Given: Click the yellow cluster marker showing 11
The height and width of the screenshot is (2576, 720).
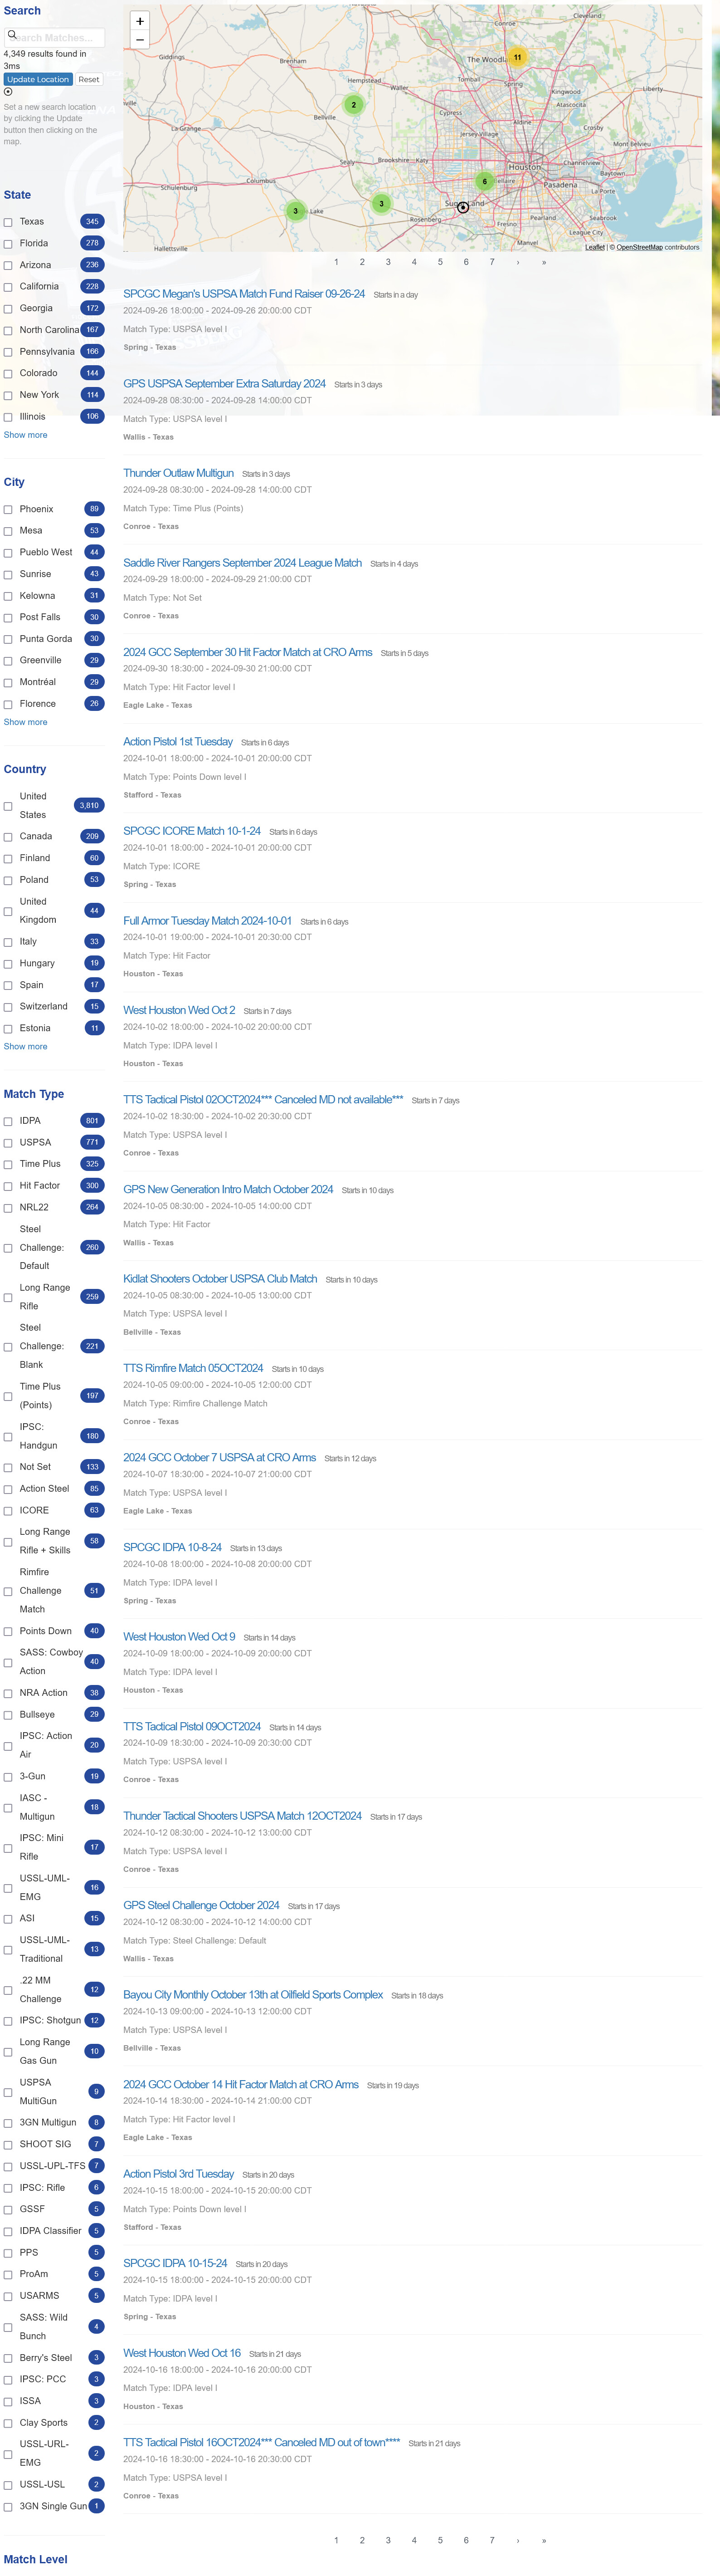Looking at the screenshot, I should pyautogui.click(x=517, y=57).
